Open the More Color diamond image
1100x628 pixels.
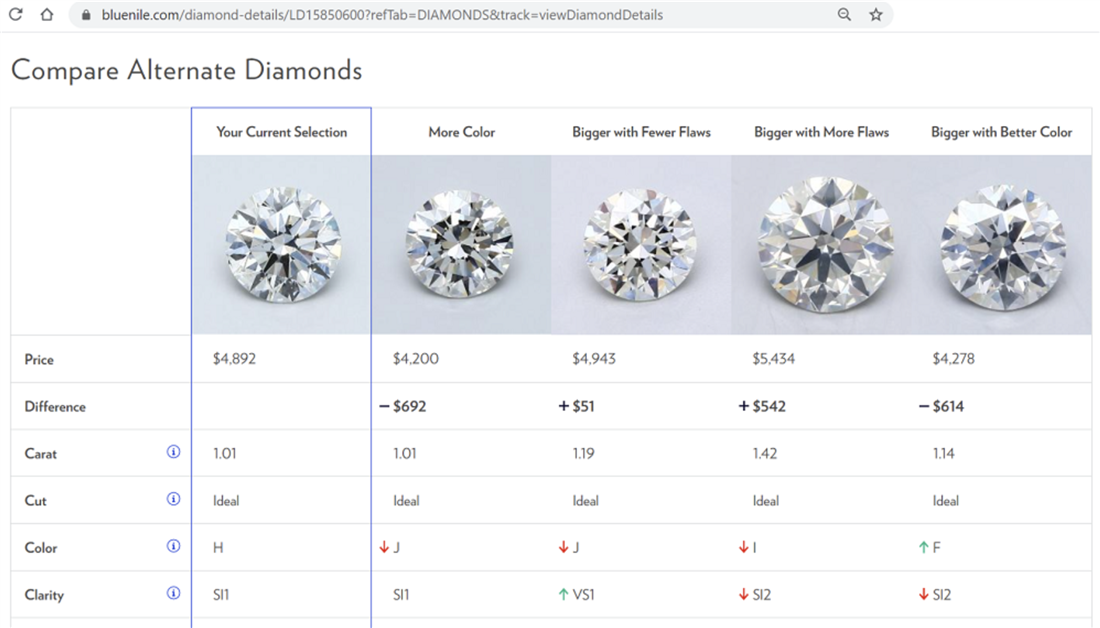click(461, 244)
